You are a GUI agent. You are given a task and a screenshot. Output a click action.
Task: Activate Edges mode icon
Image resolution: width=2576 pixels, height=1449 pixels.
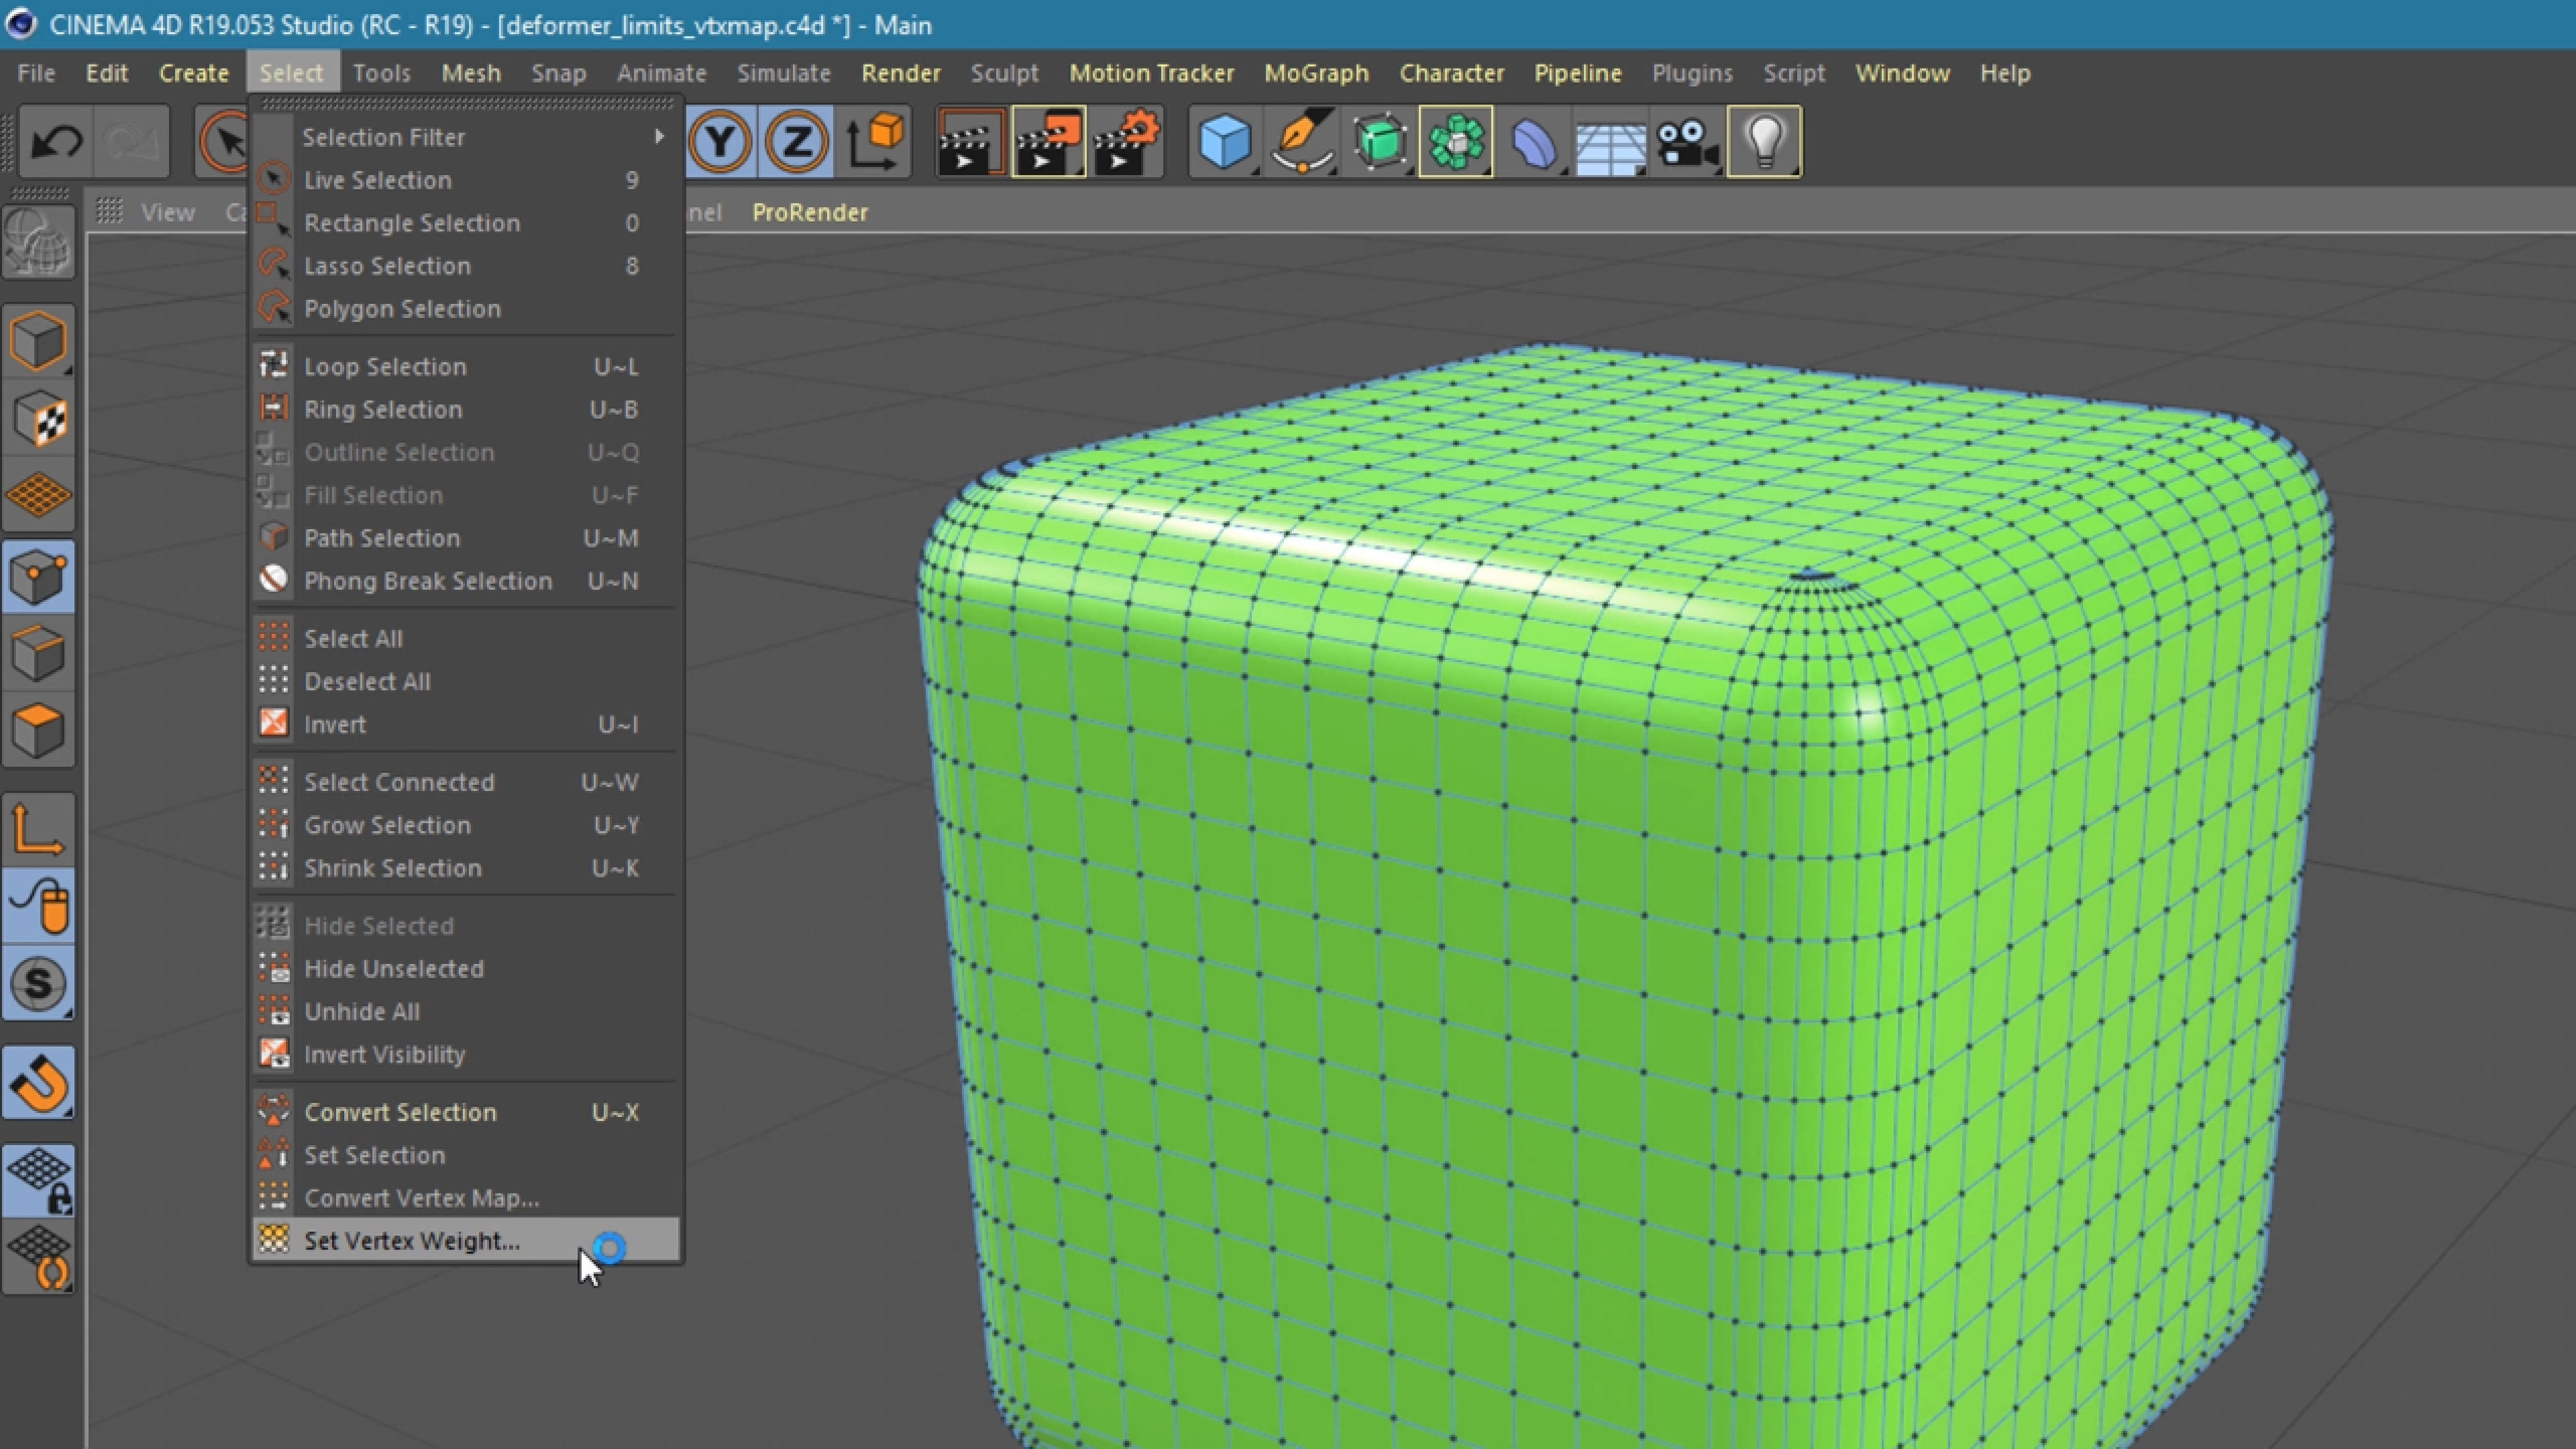(x=38, y=654)
